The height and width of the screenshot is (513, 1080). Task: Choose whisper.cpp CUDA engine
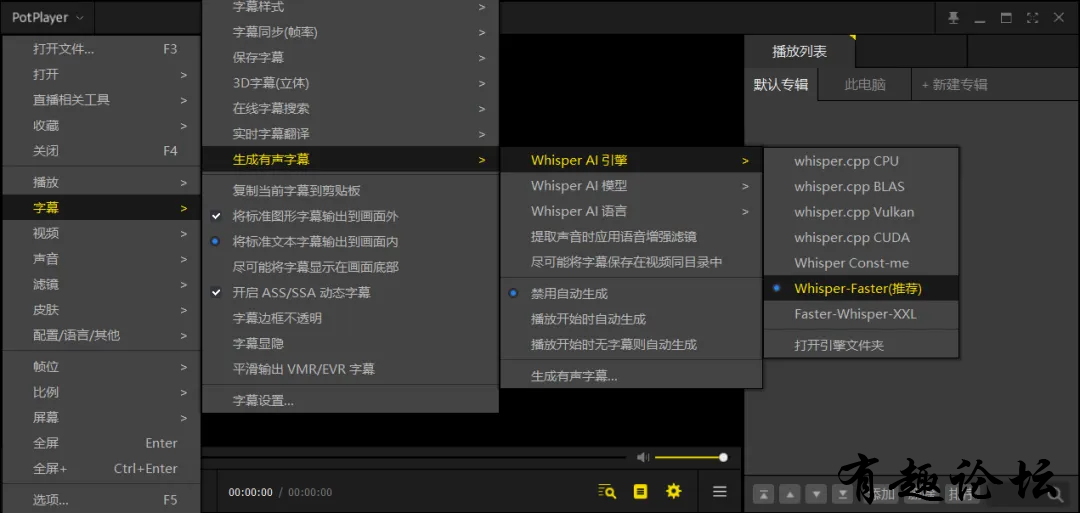point(861,238)
